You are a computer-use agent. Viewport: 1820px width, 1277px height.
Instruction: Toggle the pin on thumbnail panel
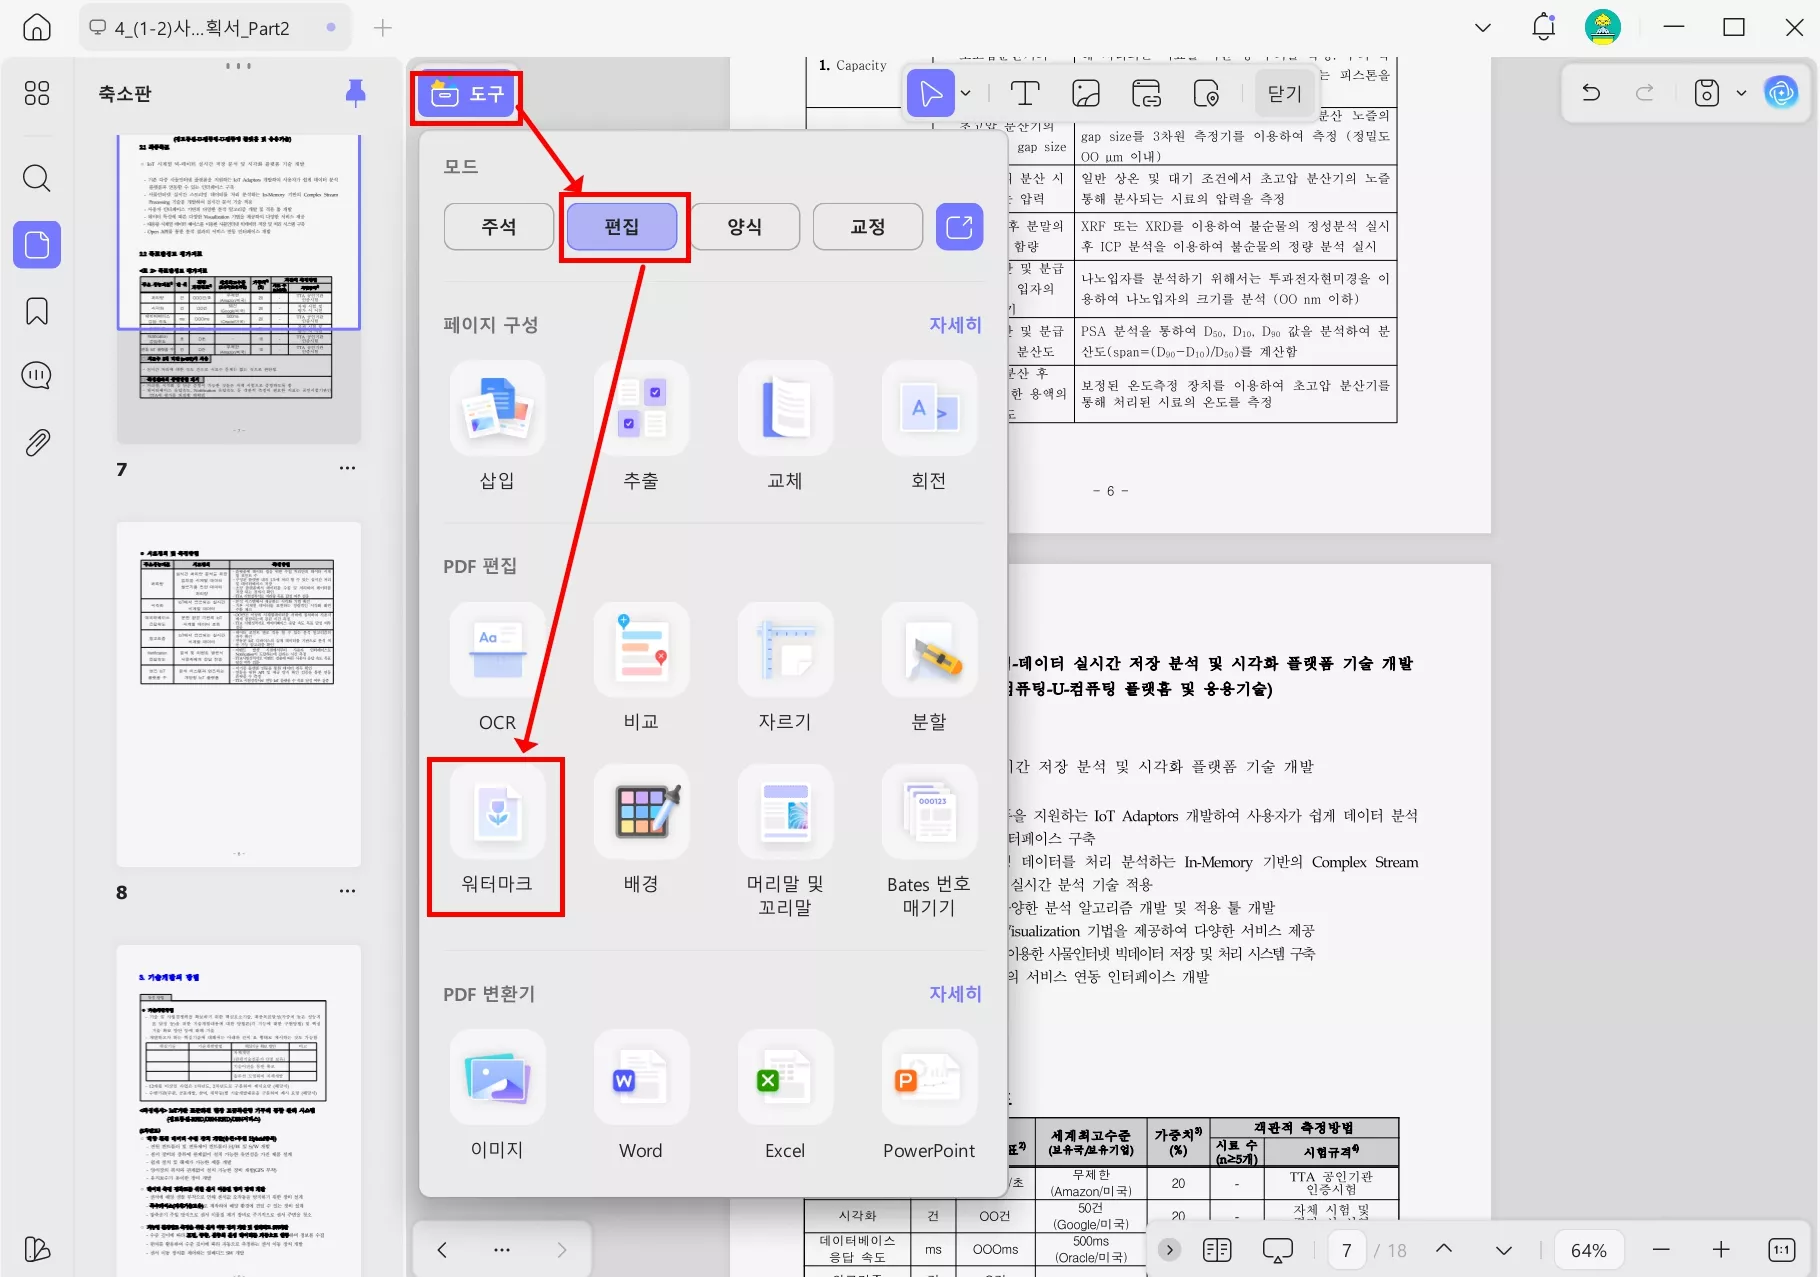click(x=355, y=93)
